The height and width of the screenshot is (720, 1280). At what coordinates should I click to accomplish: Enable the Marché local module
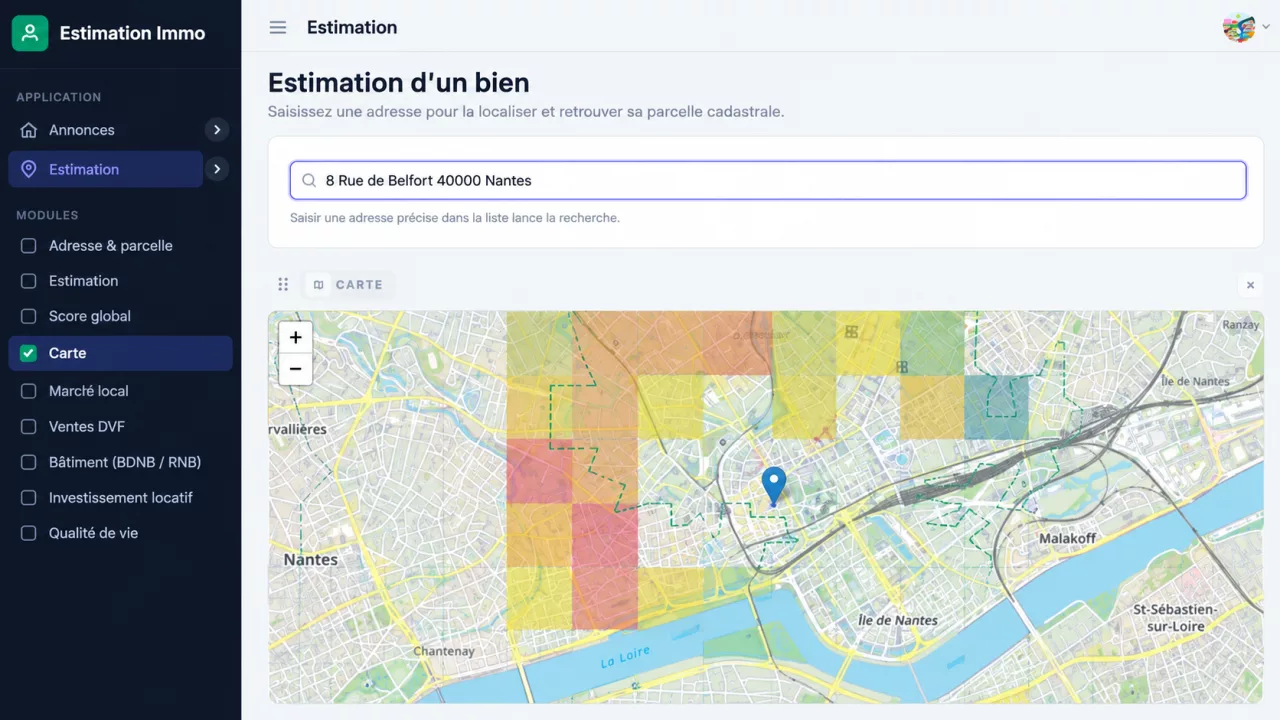[x=29, y=391]
